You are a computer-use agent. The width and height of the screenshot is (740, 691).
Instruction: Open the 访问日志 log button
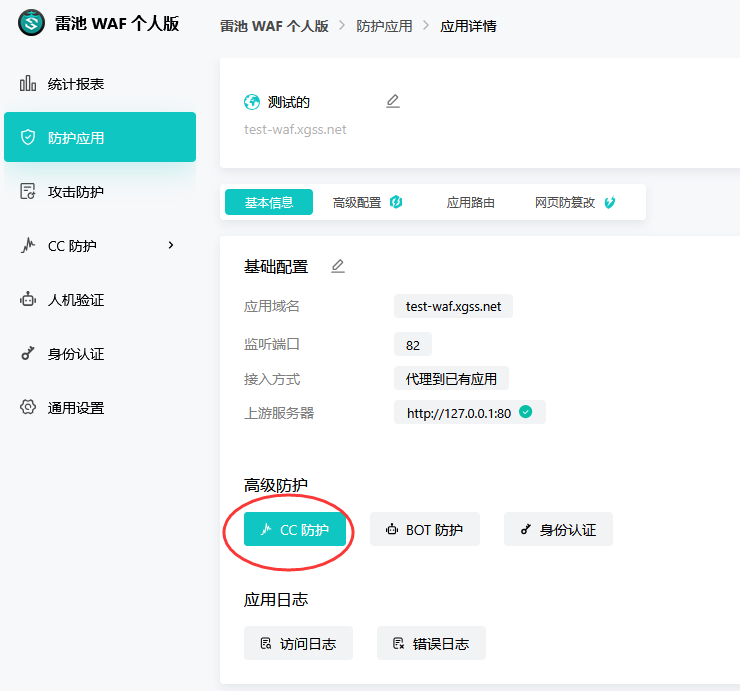298,644
